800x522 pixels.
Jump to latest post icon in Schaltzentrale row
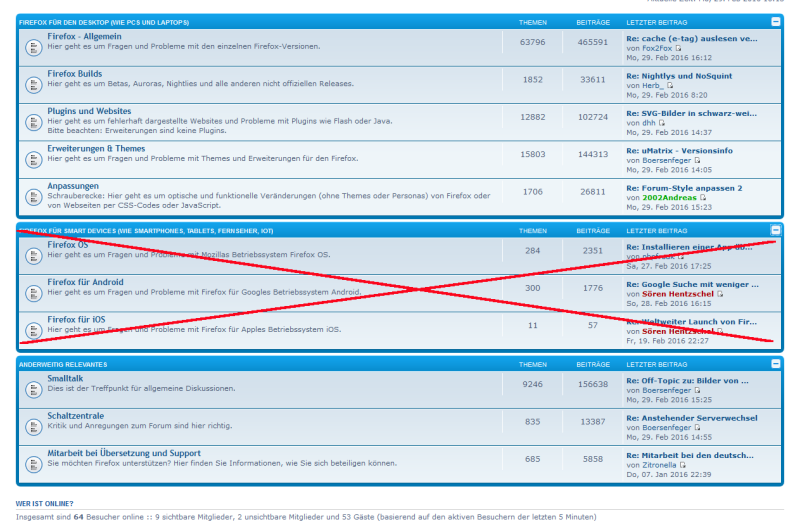click(697, 428)
